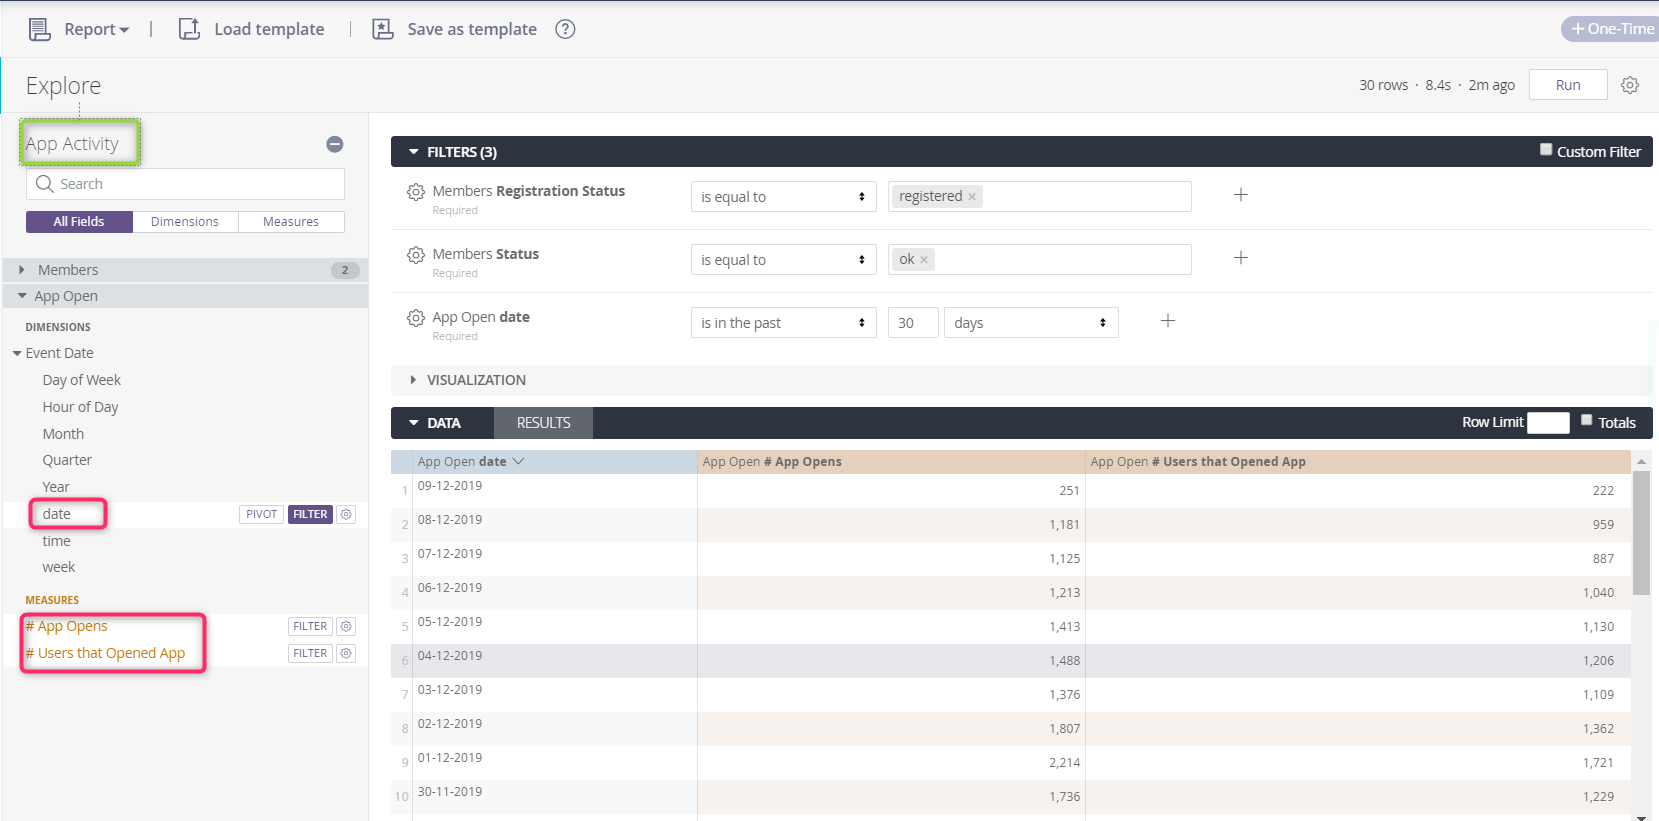Open gear for Members Status filter
The height and width of the screenshot is (821, 1659).
pos(416,255)
